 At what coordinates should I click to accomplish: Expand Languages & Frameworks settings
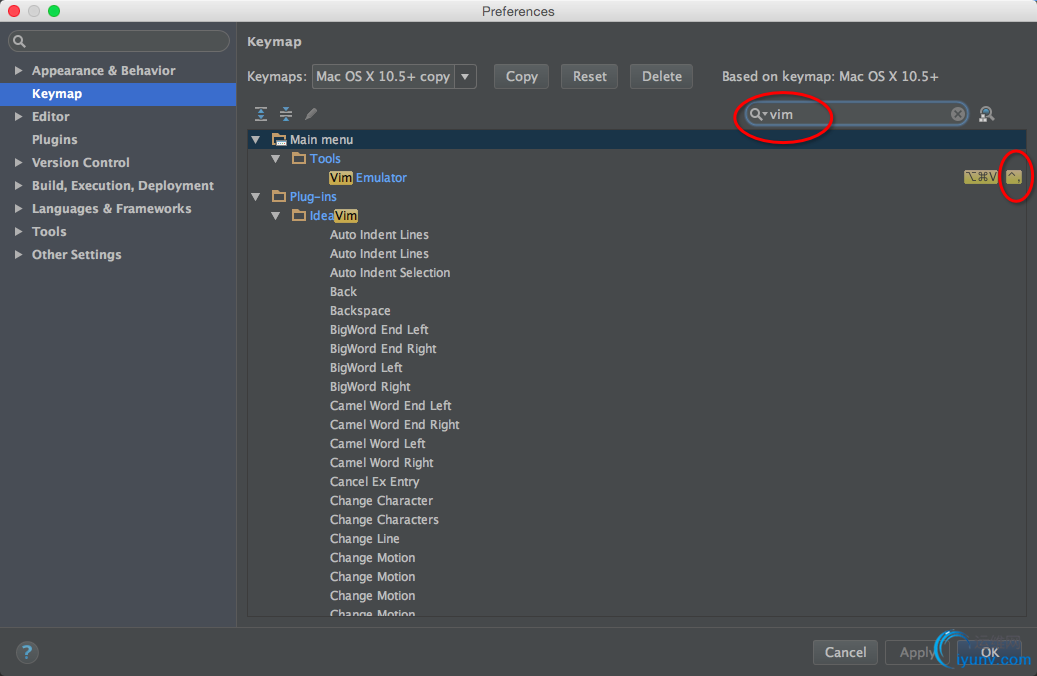click(19, 208)
